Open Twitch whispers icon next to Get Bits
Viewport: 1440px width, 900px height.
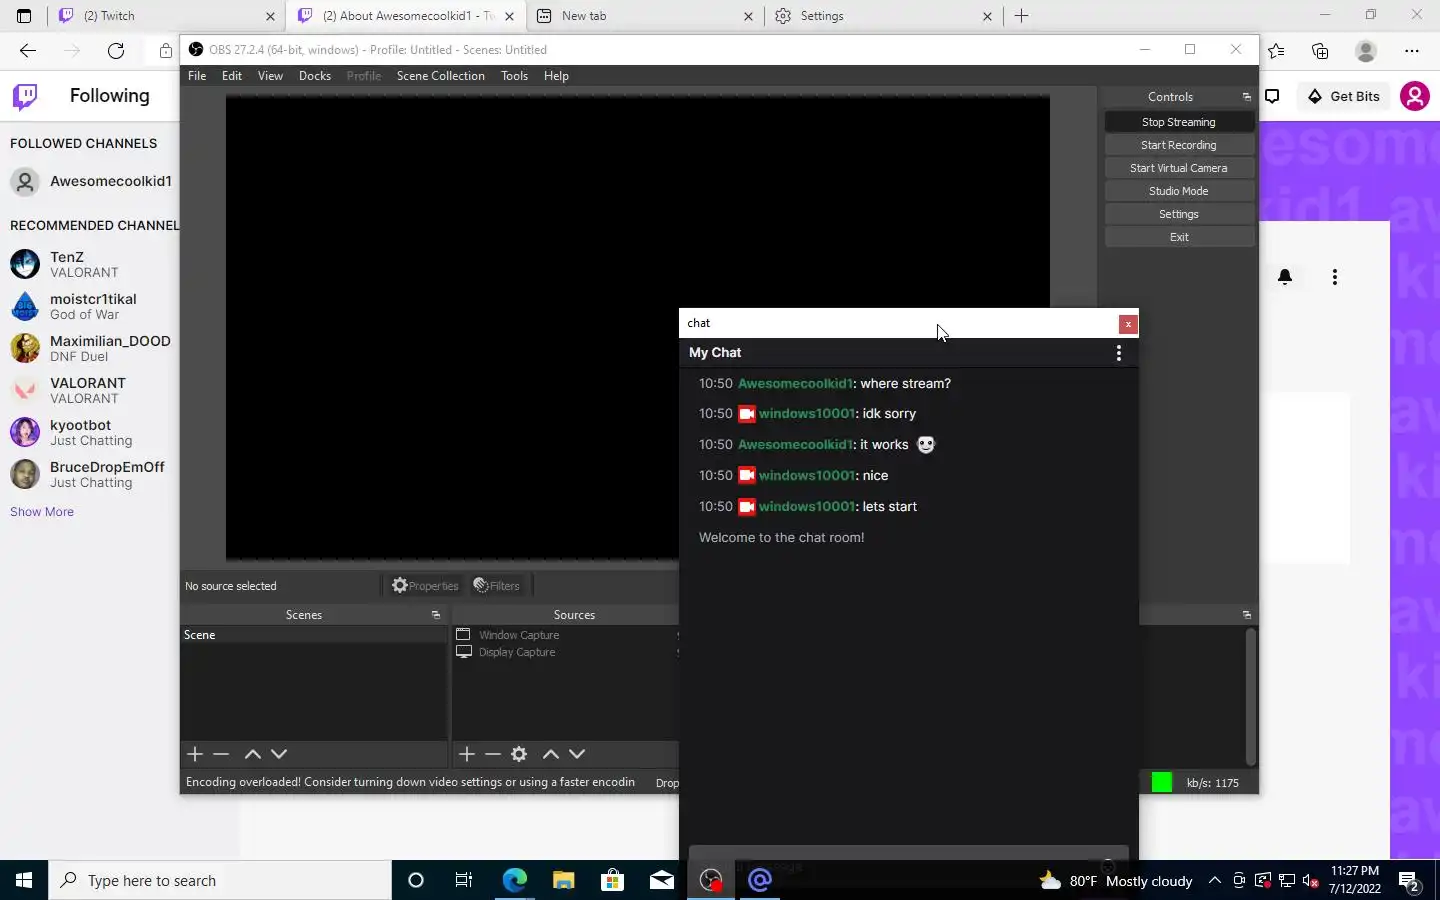tap(1273, 96)
